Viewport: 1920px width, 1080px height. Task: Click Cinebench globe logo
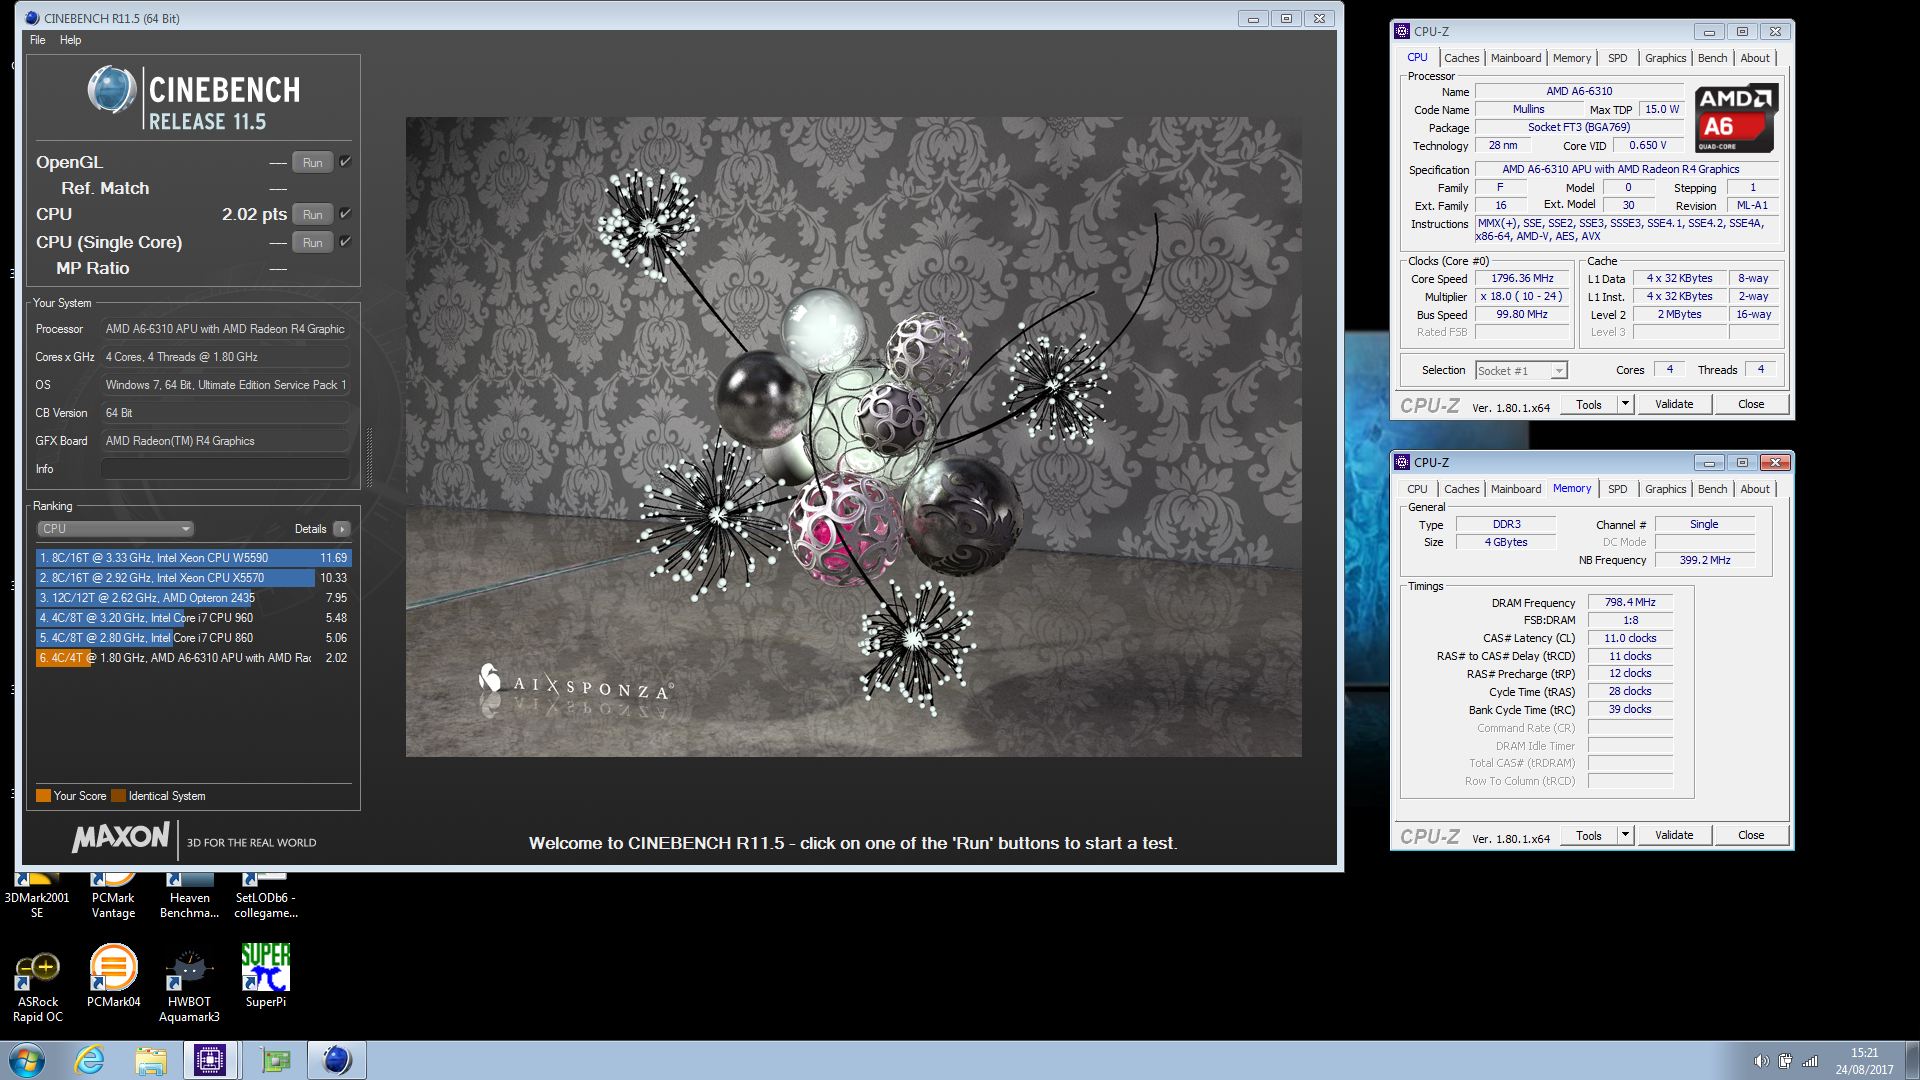[112, 90]
